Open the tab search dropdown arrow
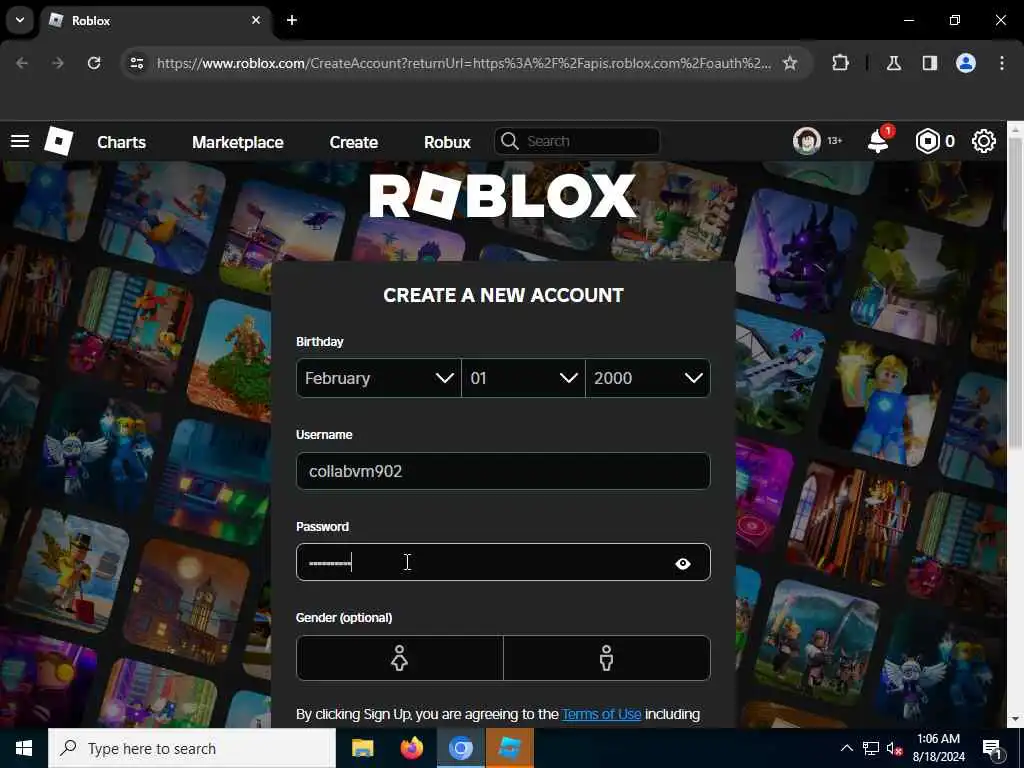The width and height of the screenshot is (1024, 768). (20, 20)
